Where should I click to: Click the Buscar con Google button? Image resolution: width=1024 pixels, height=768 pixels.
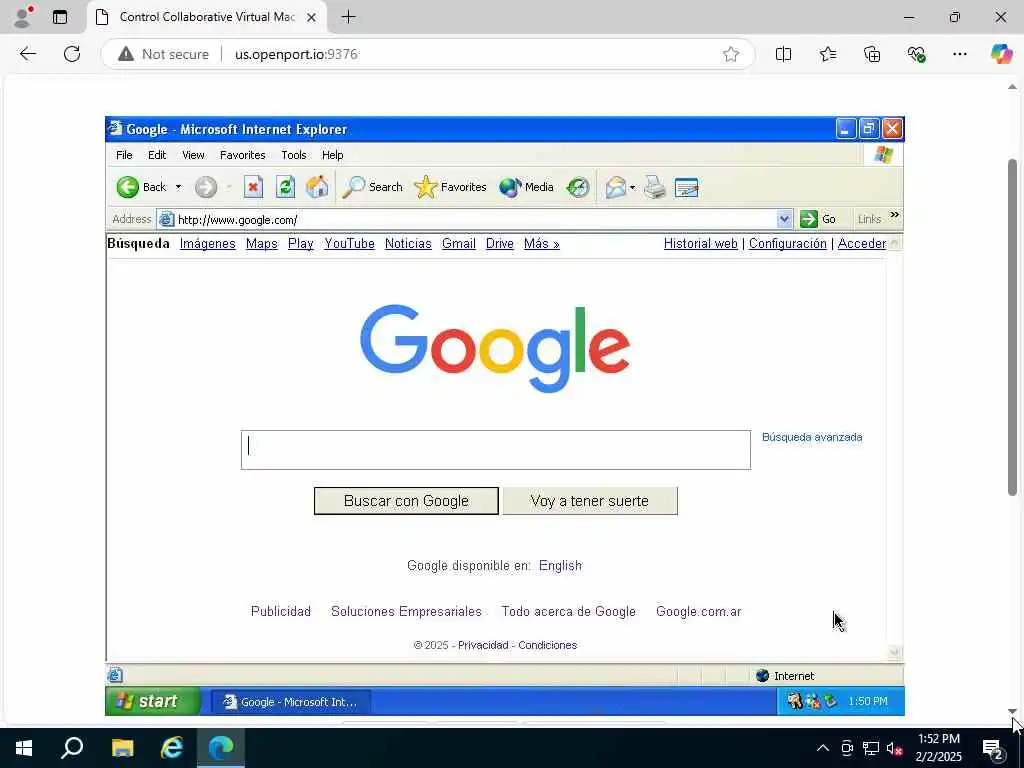[x=406, y=501]
